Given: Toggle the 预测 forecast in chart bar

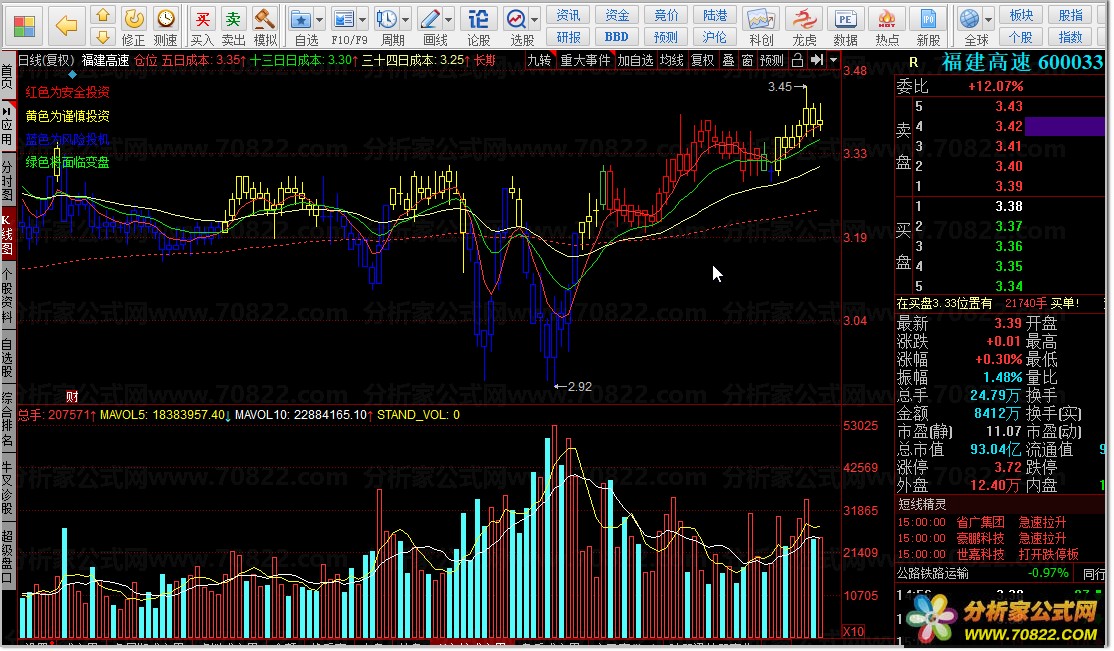Looking at the screenshot, I should [x=772, y=60].
